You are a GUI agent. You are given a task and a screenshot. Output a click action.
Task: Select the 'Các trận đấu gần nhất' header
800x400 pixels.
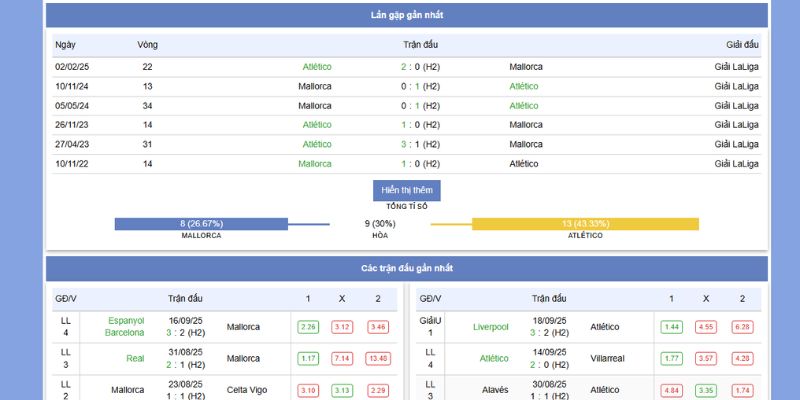tap(406, 268)
